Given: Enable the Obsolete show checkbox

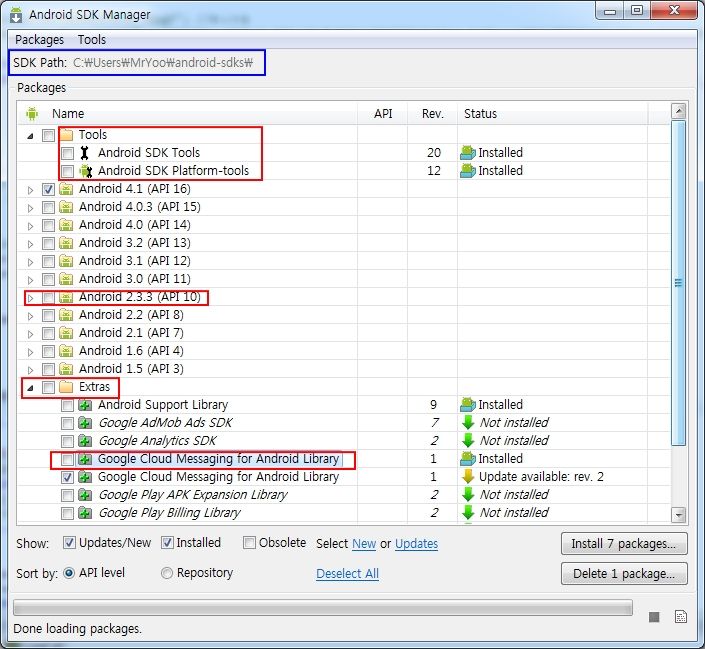Looking at the screenshot, I should (x=249, y=543).
